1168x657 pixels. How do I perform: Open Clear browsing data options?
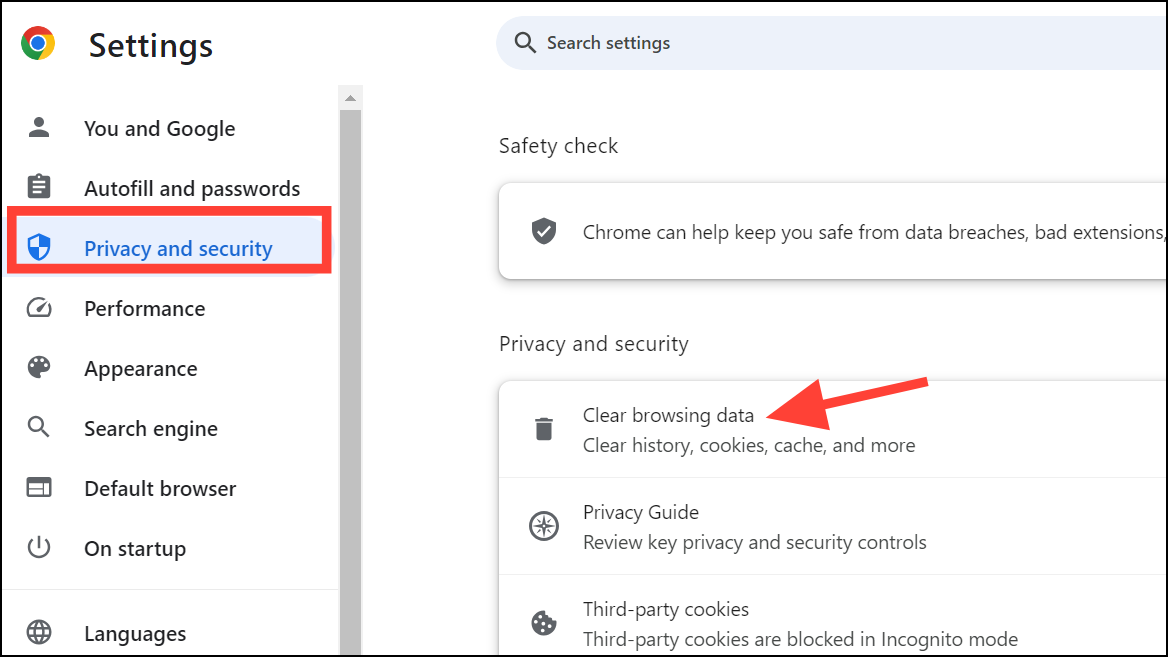pos(668,415)
